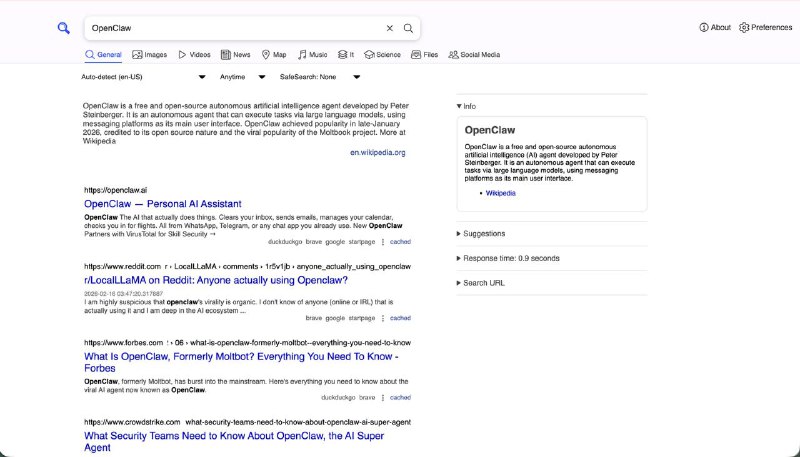Switch to the Social Media tab
Screen dimensions: 800x457
click(x=474, y=55)
